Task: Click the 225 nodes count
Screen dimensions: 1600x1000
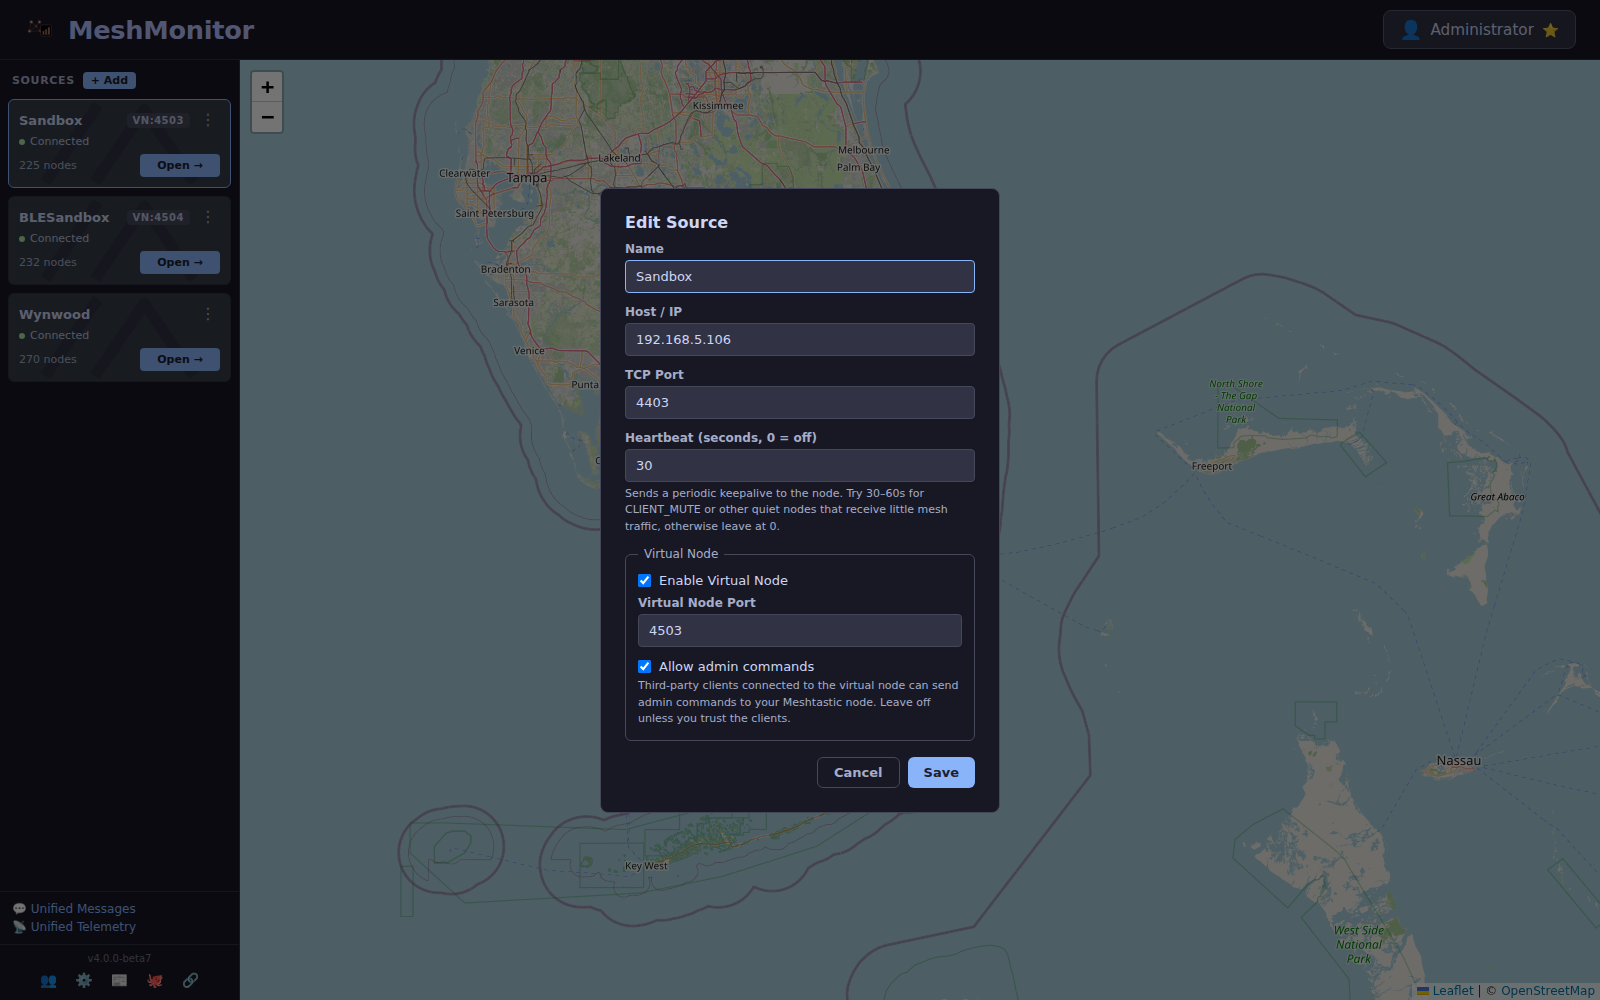Action: tap(48, 165)
